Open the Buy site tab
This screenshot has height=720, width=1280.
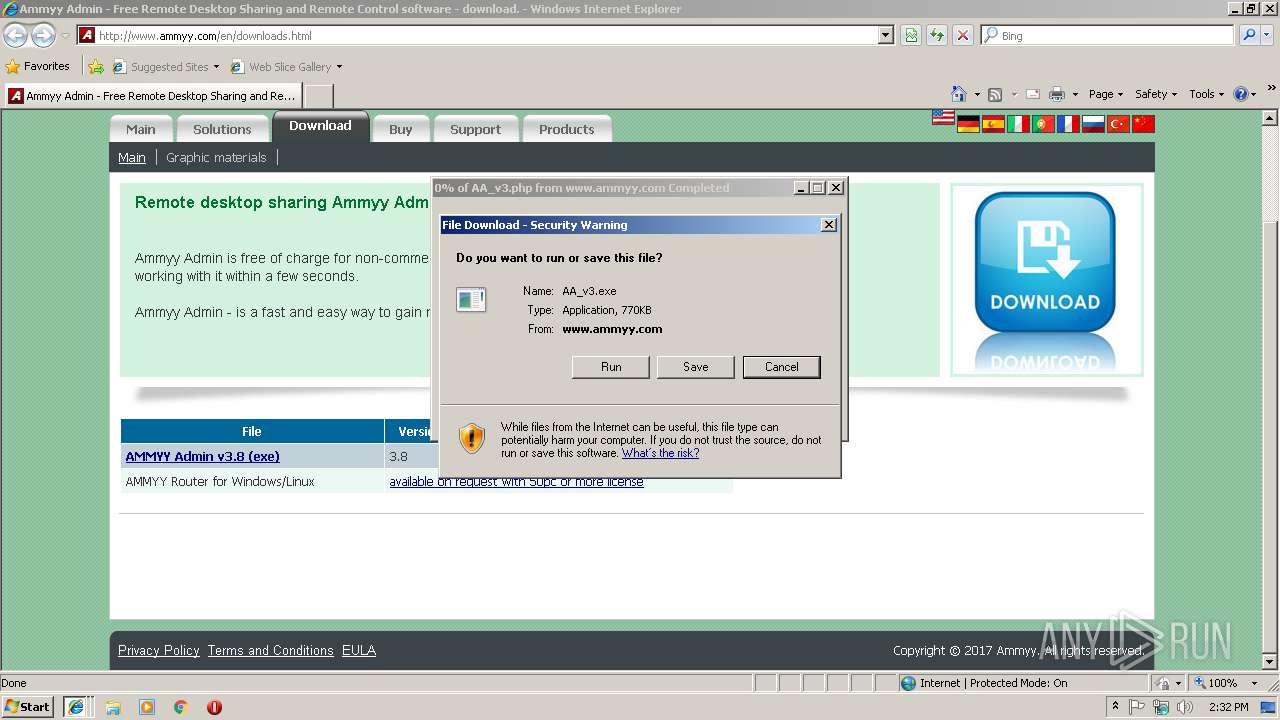(401, 129)
